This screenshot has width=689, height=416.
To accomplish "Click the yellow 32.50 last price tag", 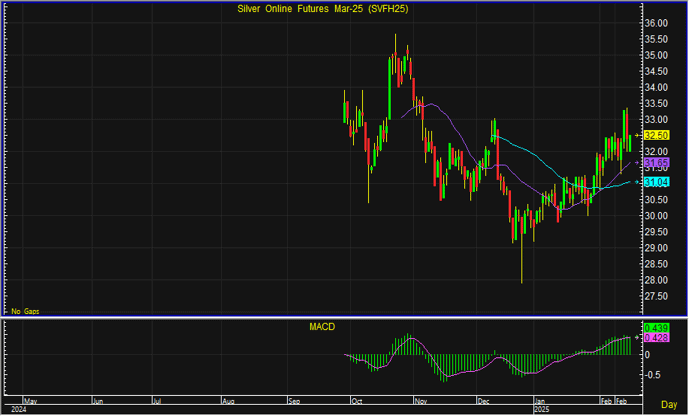I will click(656, 135).
